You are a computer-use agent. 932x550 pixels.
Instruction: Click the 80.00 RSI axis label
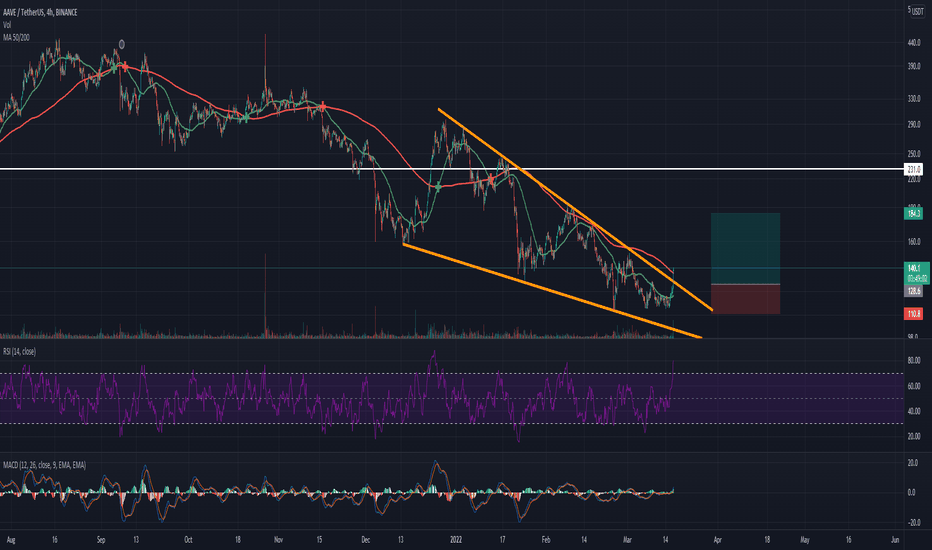(914, 360)
